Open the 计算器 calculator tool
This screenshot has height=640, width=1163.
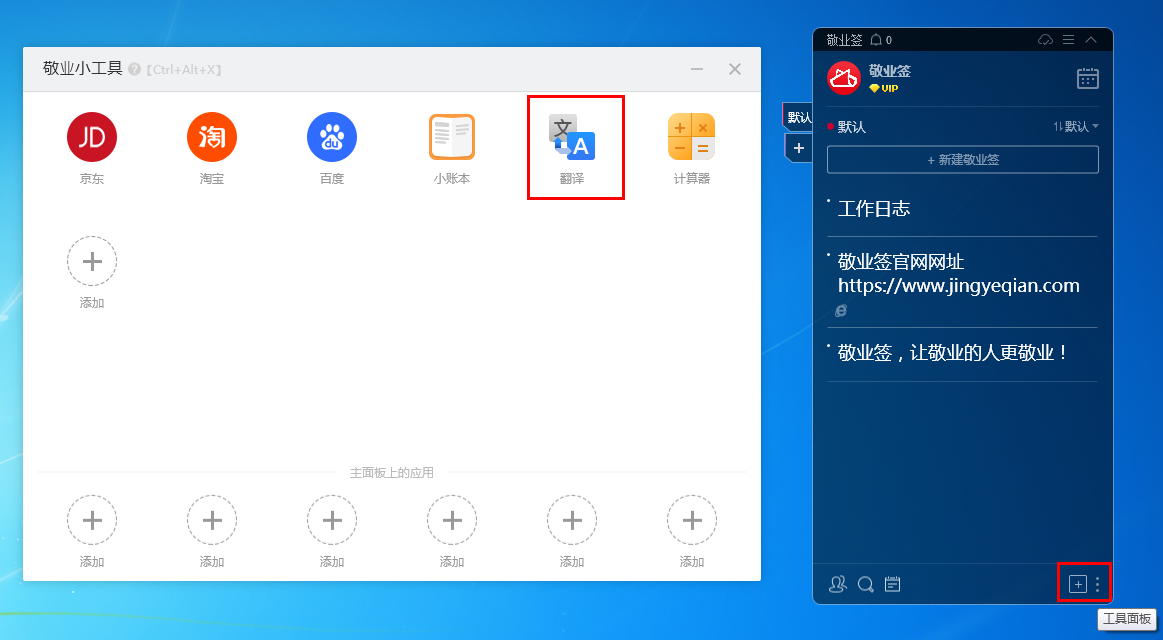[x=691, y=137]
